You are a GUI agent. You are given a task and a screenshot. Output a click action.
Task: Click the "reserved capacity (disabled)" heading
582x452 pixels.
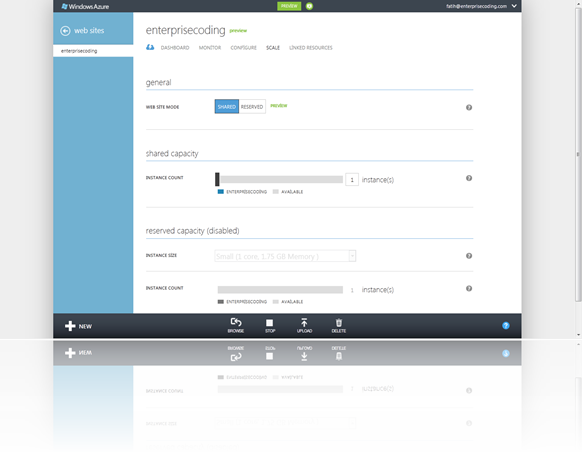(192, 231)
